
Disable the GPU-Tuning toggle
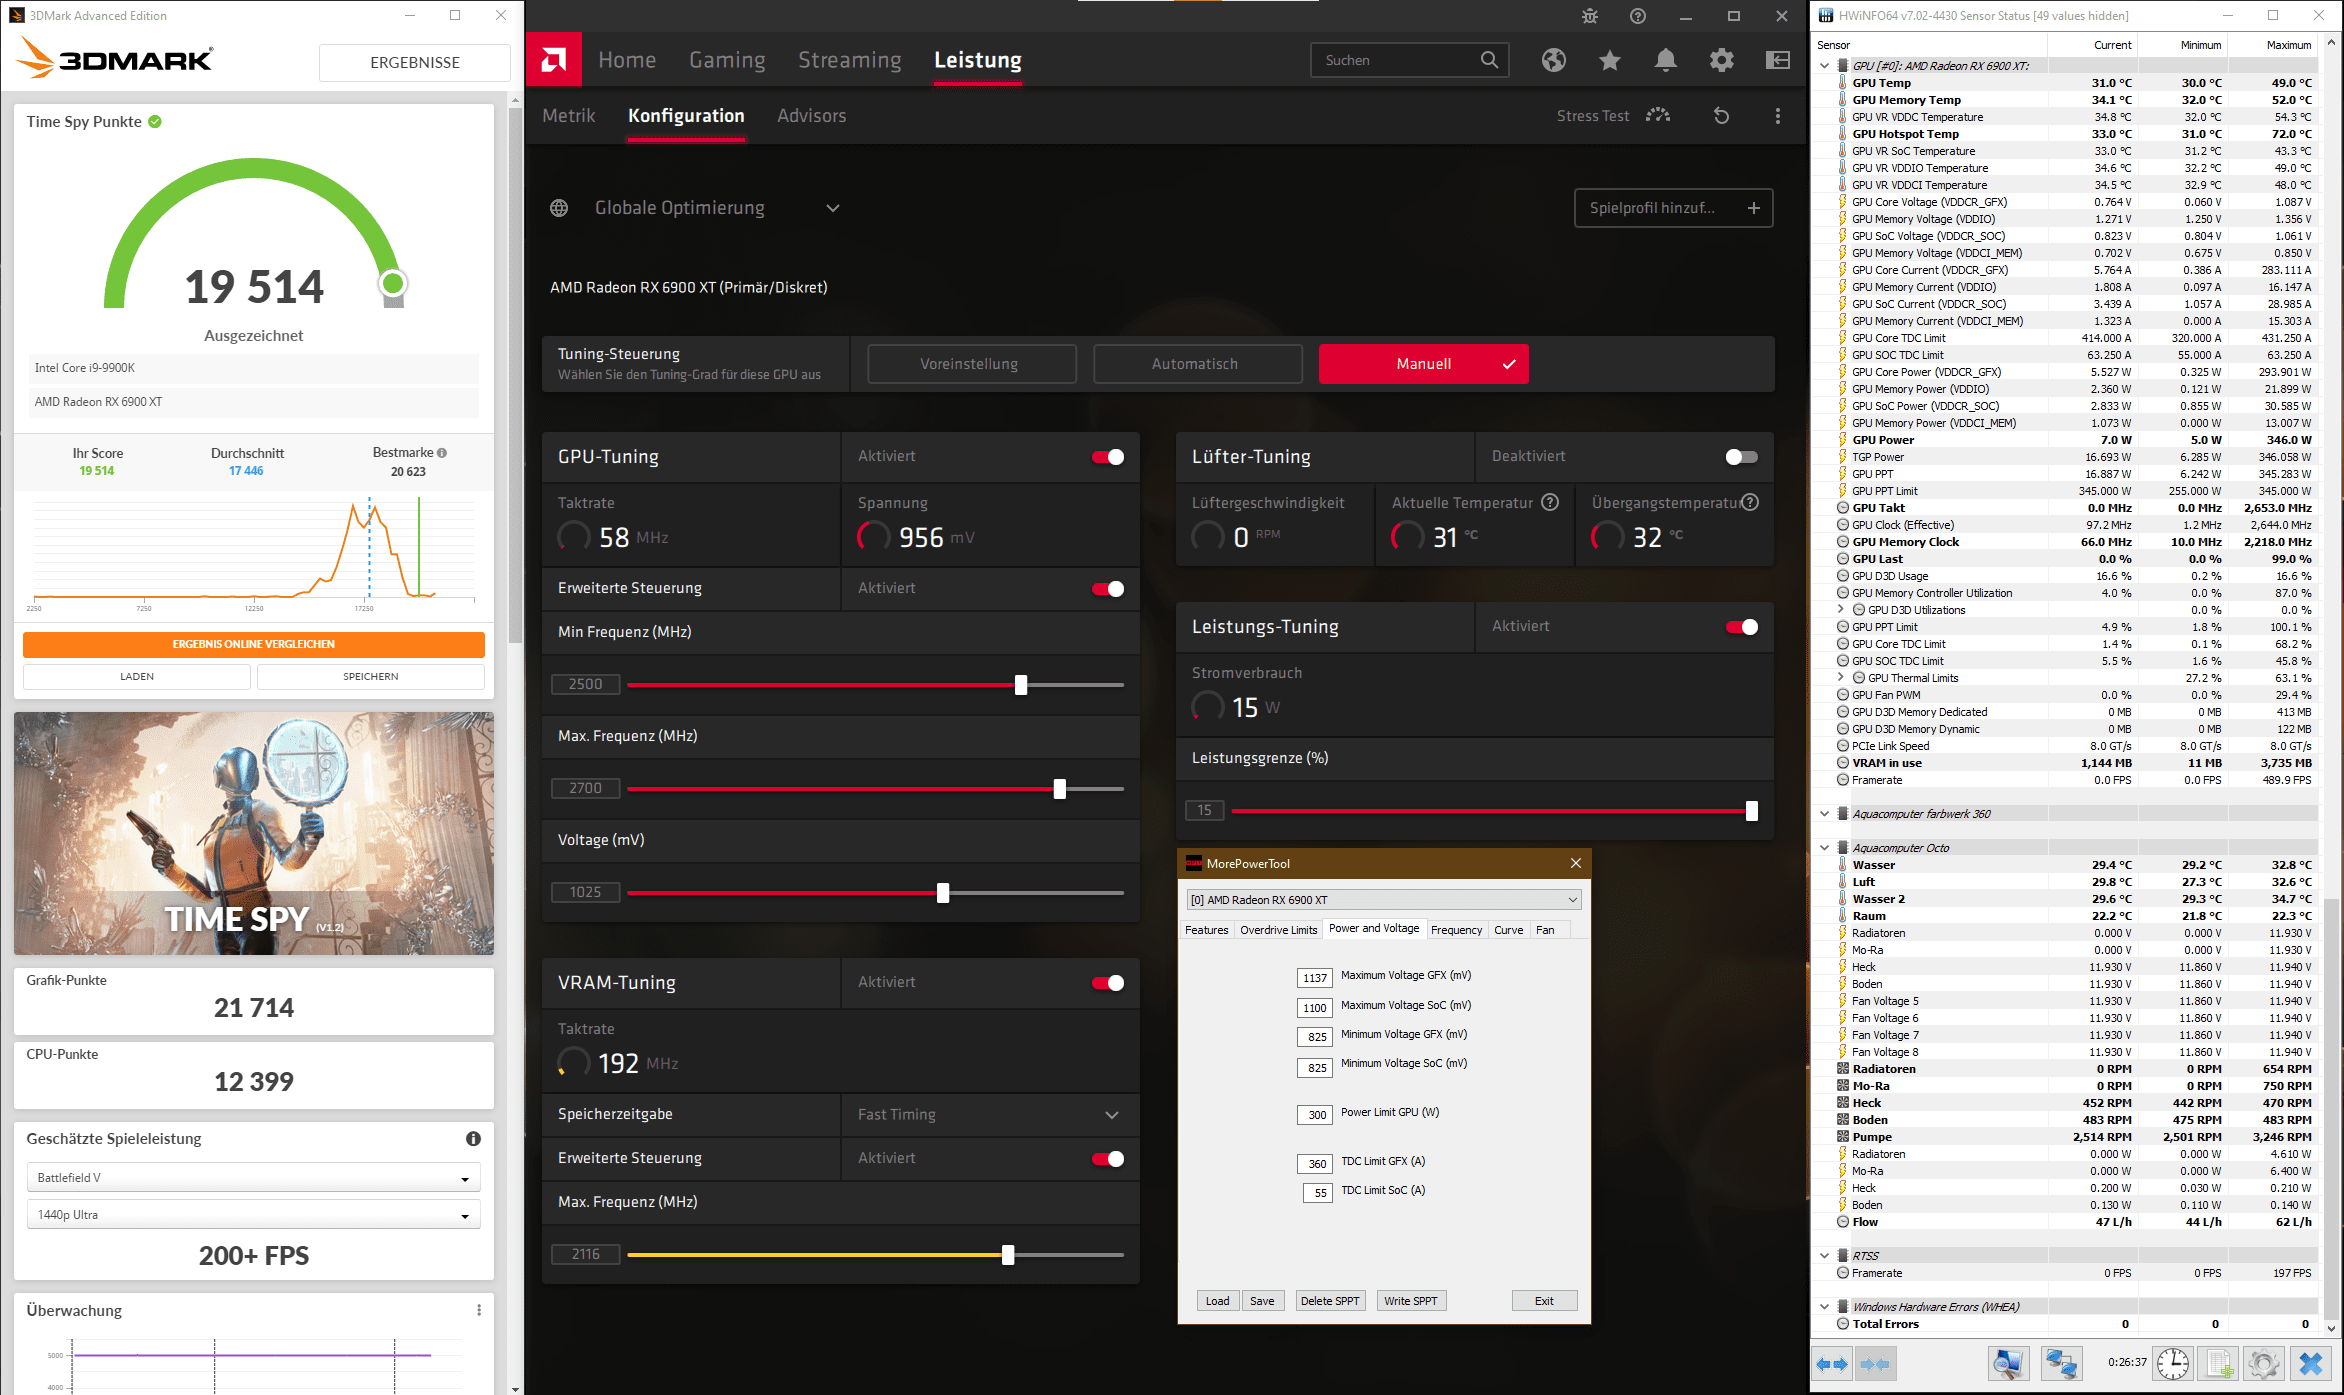click(x=1108, y=457)
